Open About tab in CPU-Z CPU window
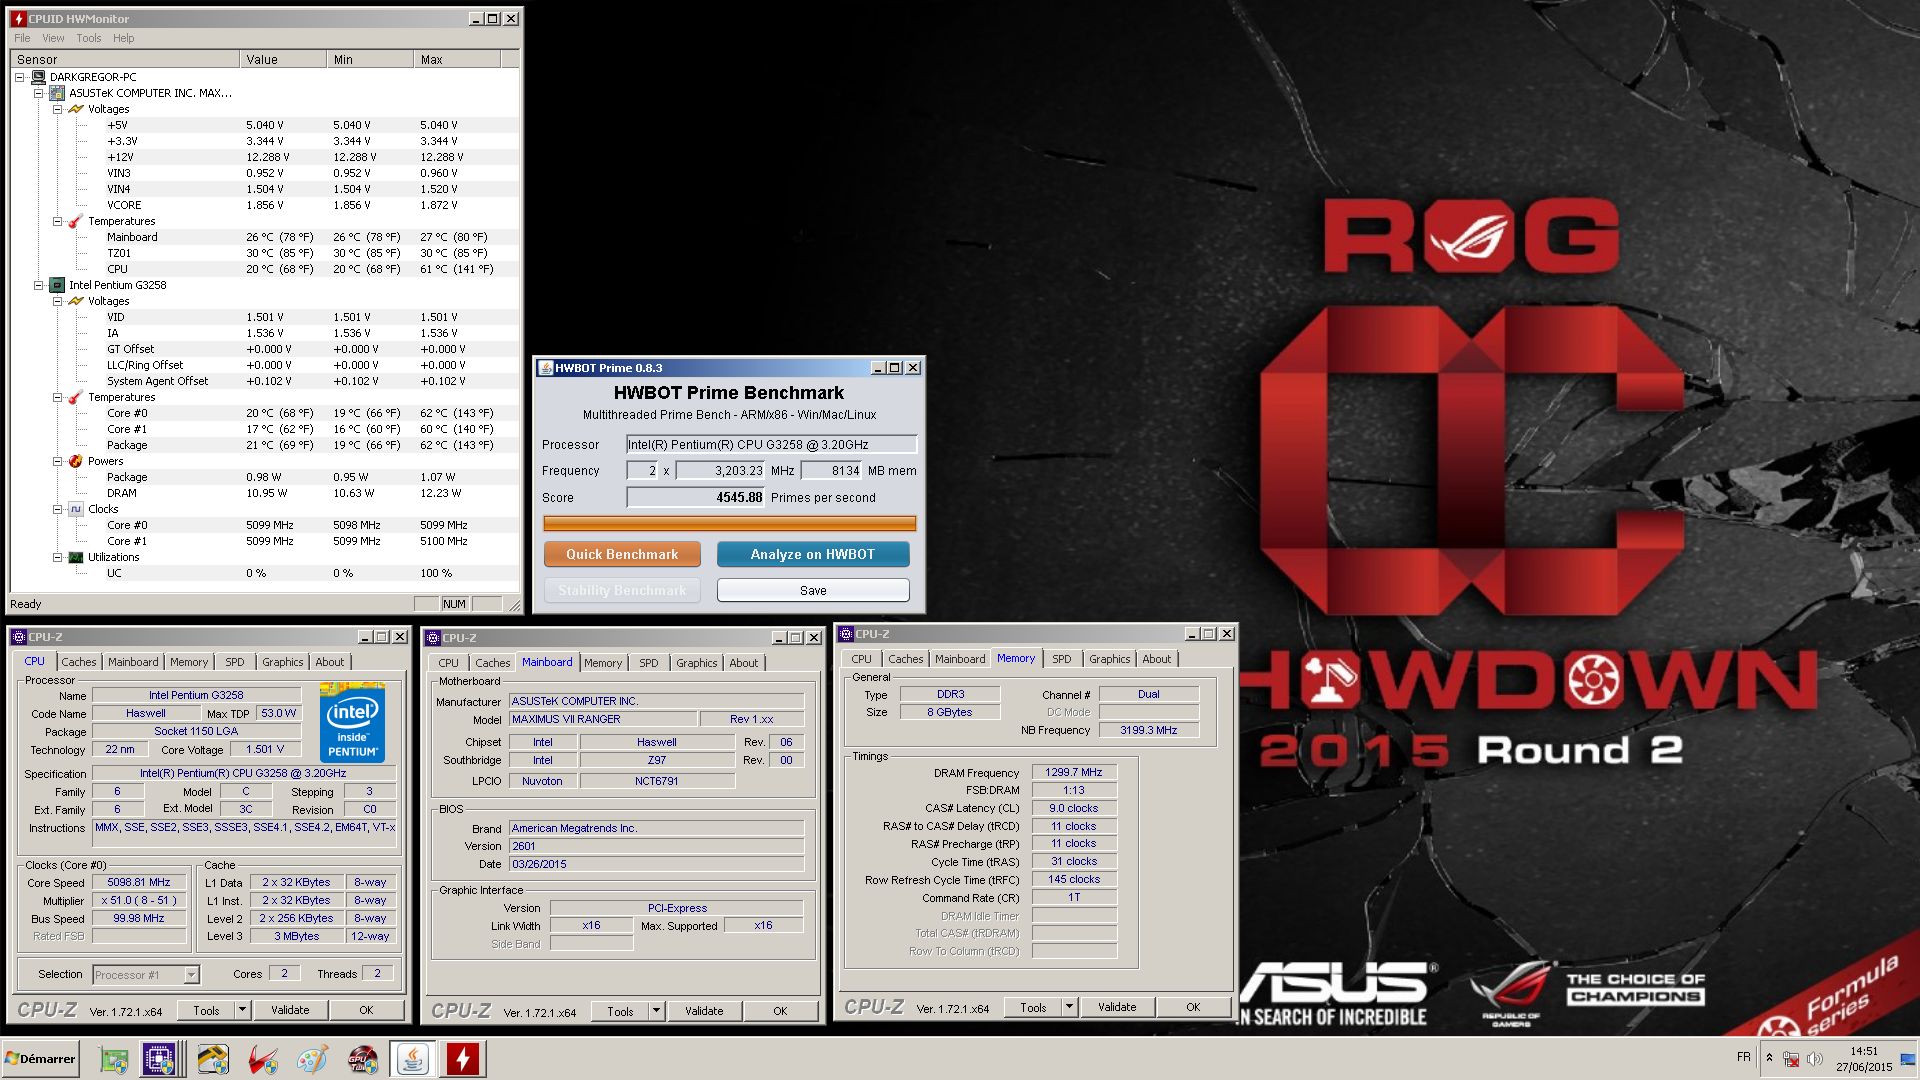Viewport: 1920px width, 1080px height. click(x=330, y=662)
